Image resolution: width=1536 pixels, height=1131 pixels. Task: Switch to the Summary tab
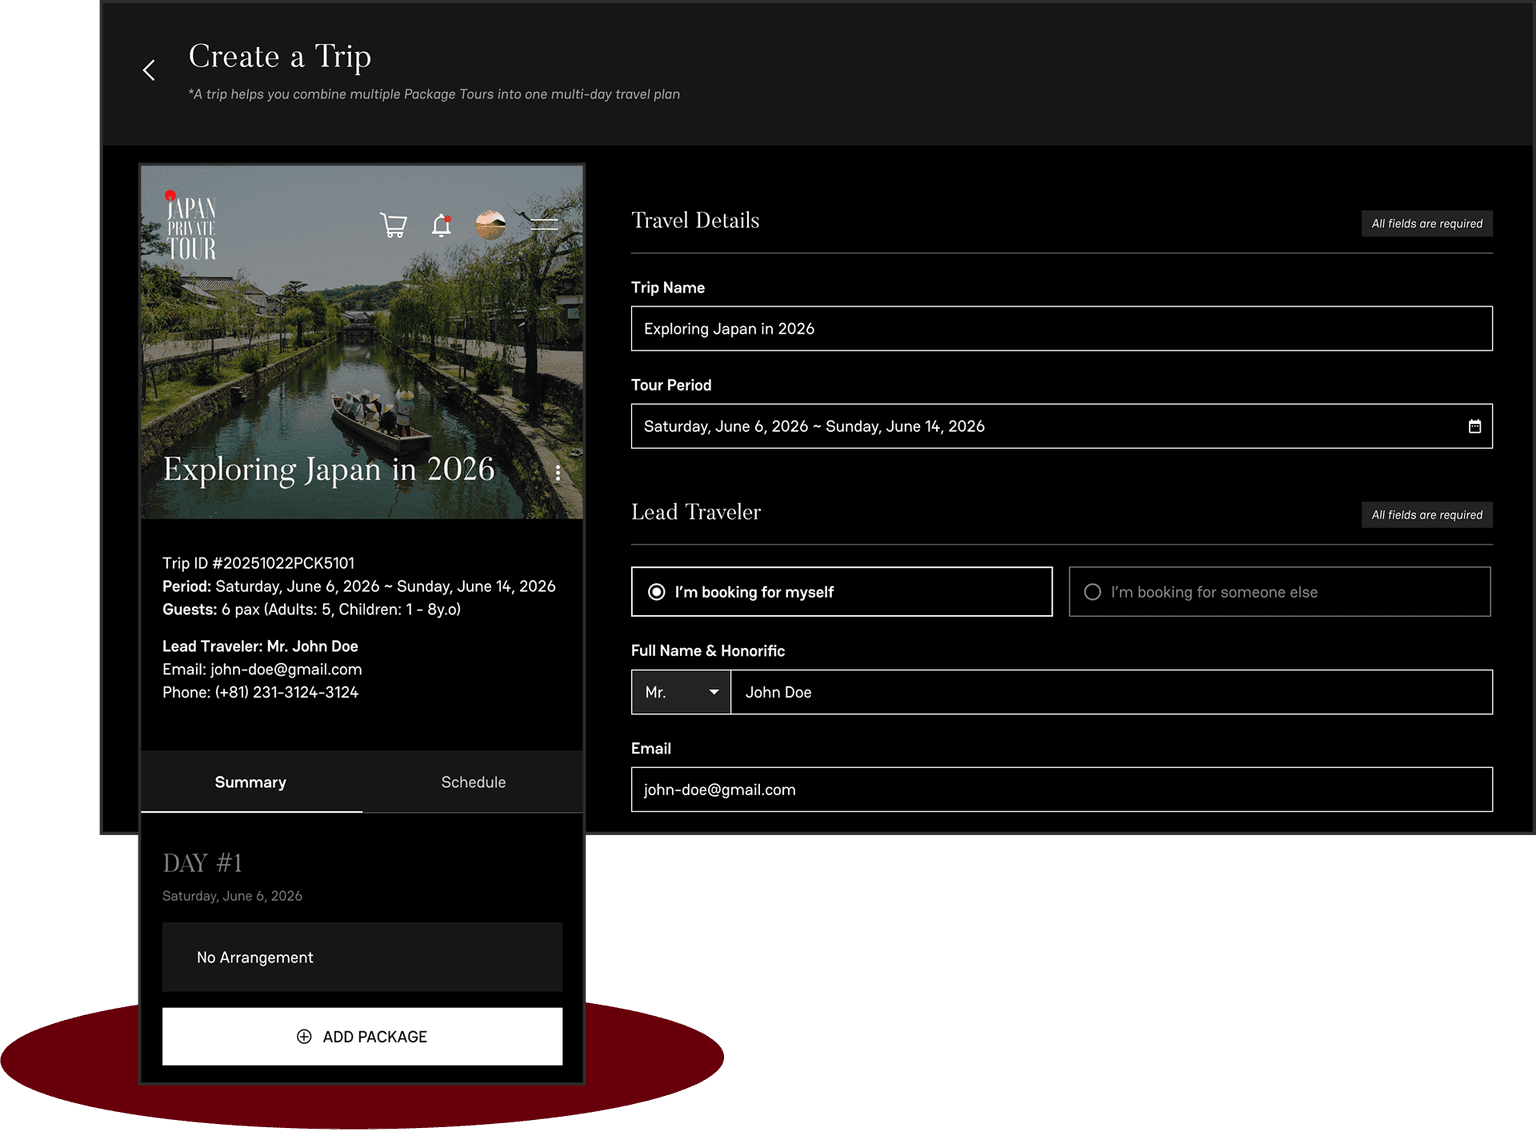click(x=251, y=782)
